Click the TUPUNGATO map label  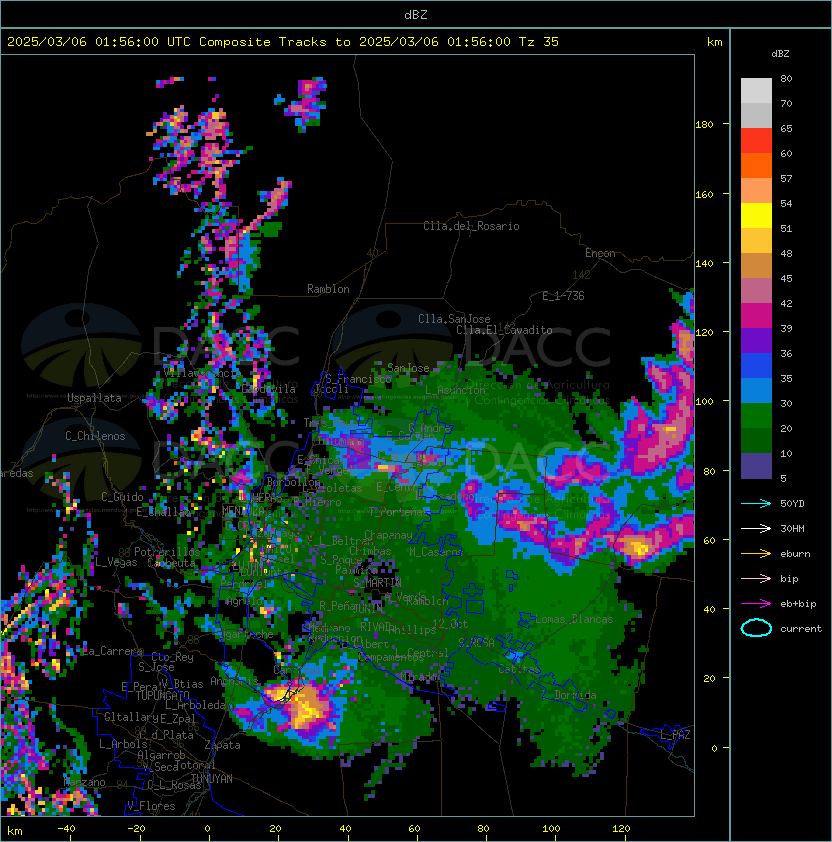[162, 695]
